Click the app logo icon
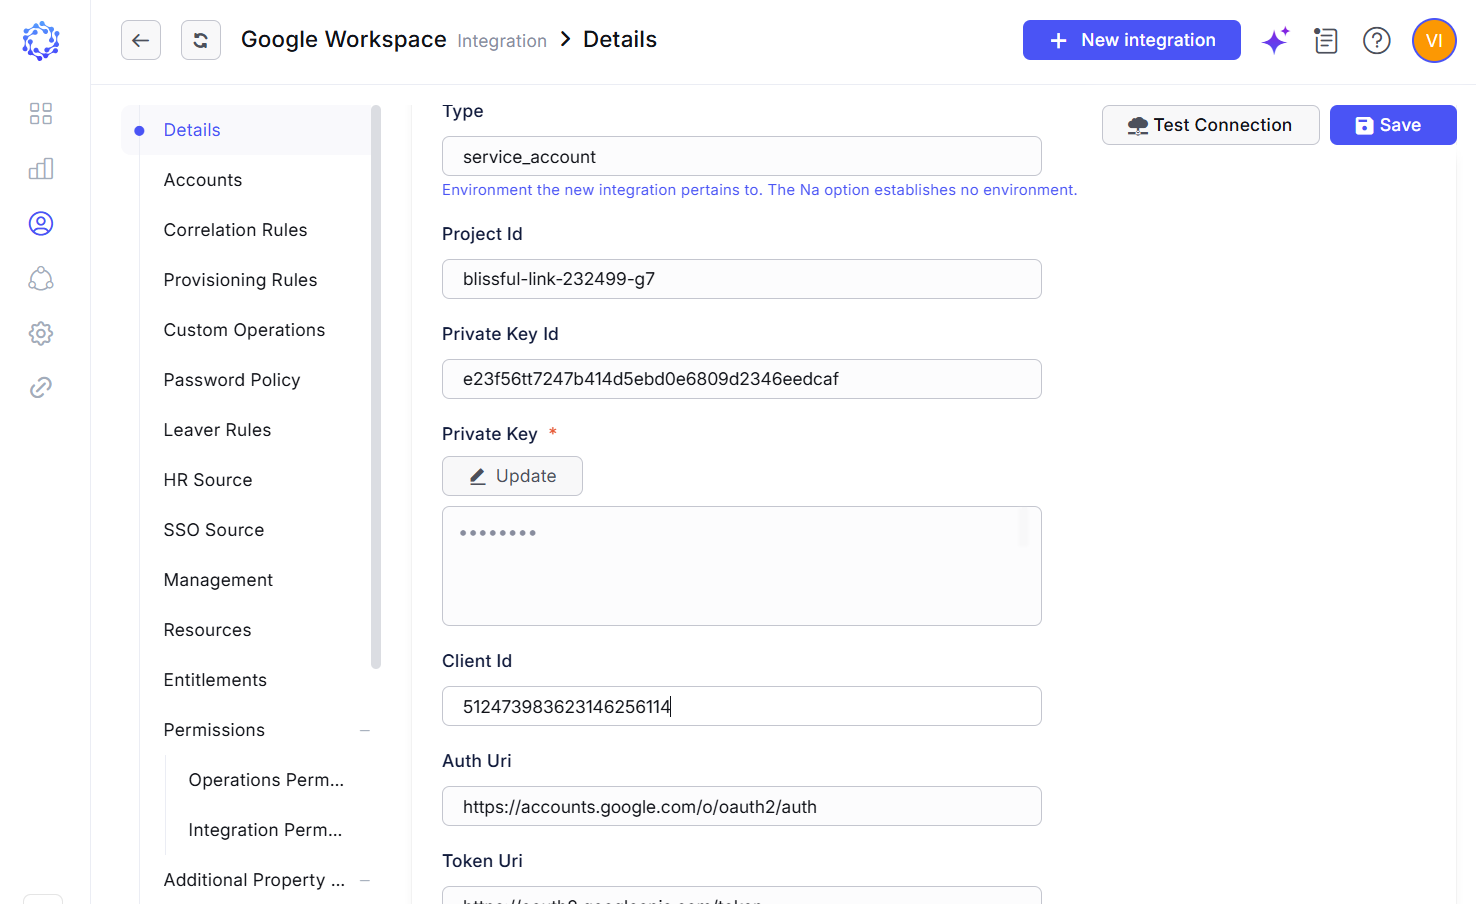 click(x=41, y=41)
